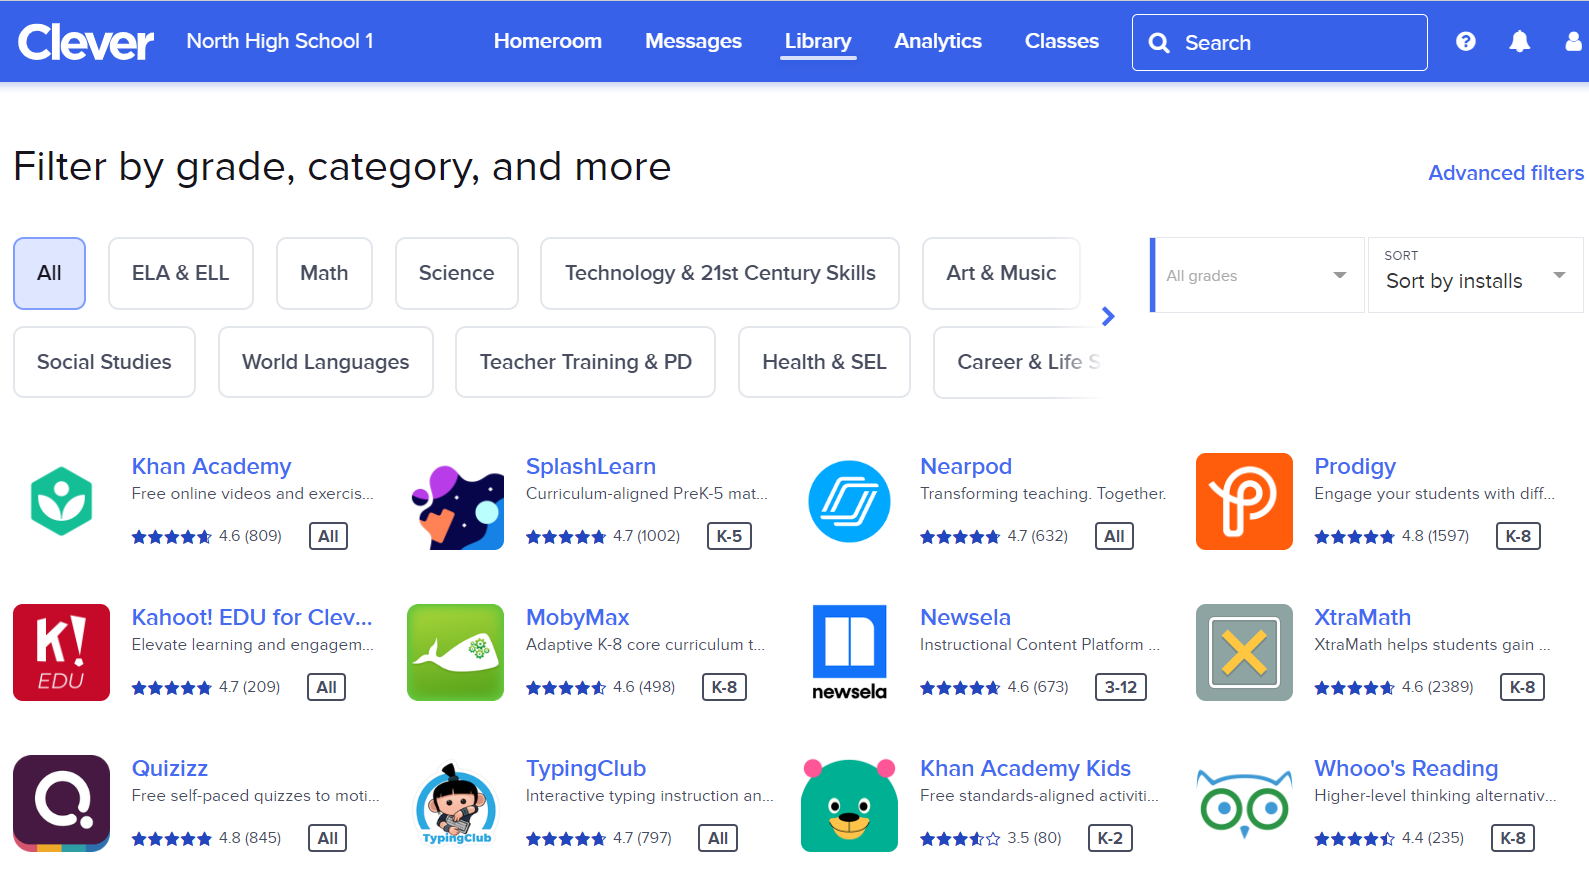Click the Quizizz app icon
Image resolution: width=1589 pixels, height=881 pixels.
(61, 803)
